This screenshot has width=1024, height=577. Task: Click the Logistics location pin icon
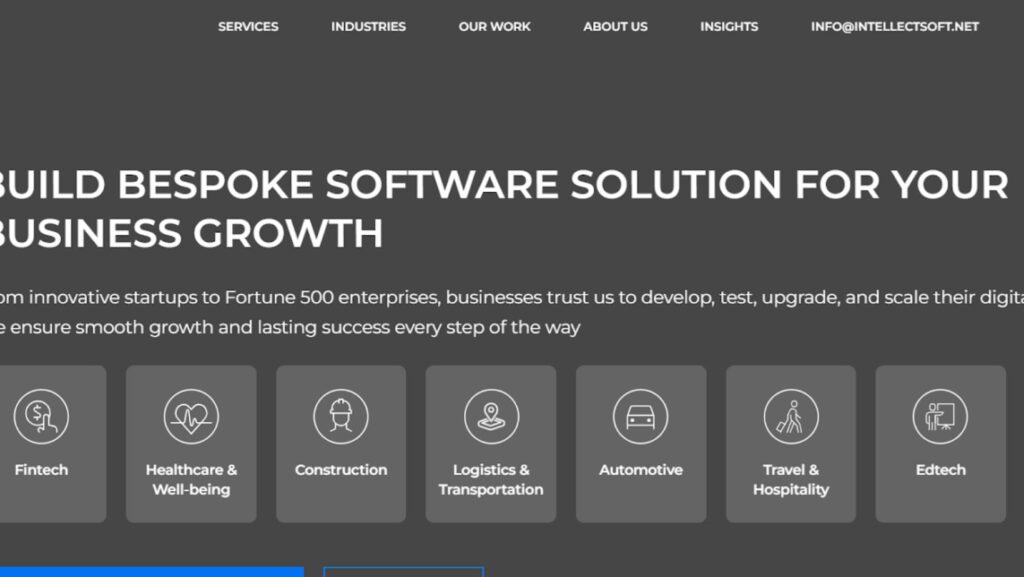click(x=491, y=415)
